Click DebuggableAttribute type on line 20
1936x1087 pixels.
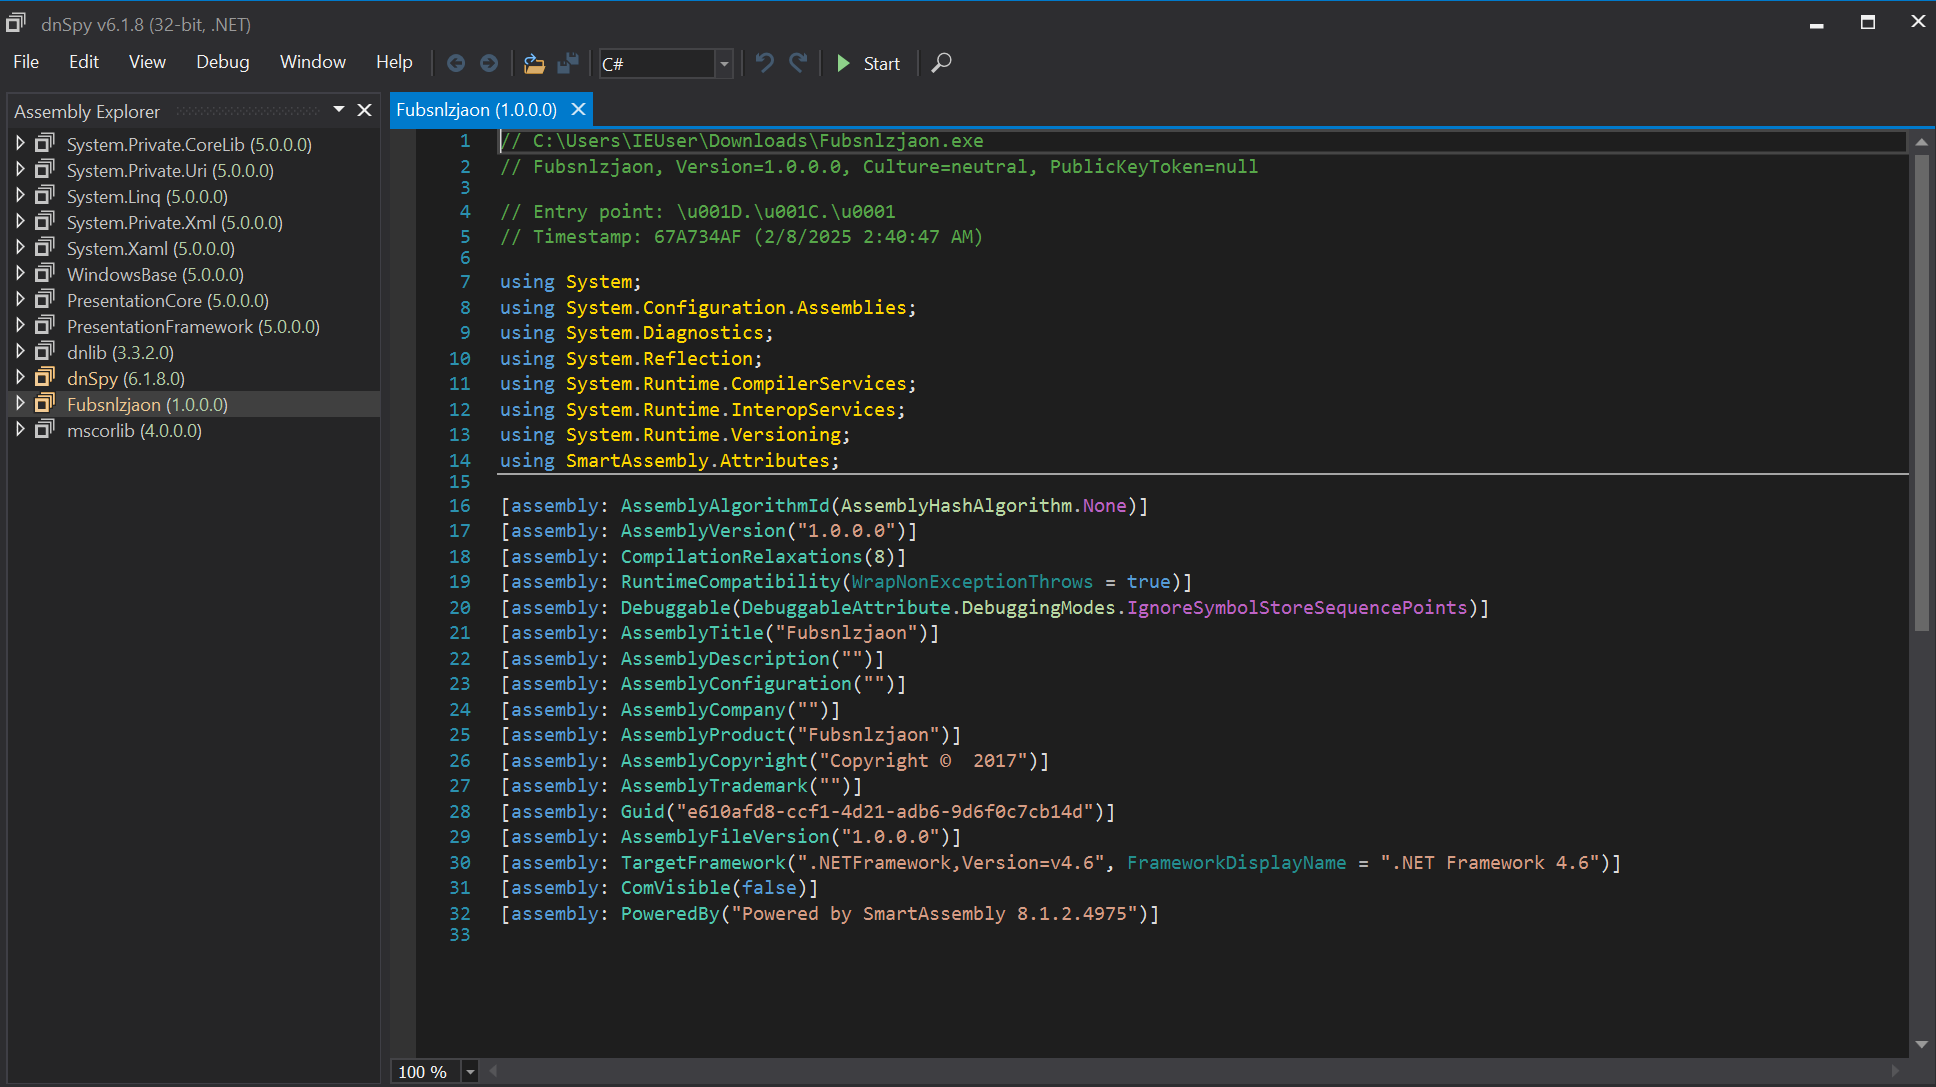(x=846, y=608)
